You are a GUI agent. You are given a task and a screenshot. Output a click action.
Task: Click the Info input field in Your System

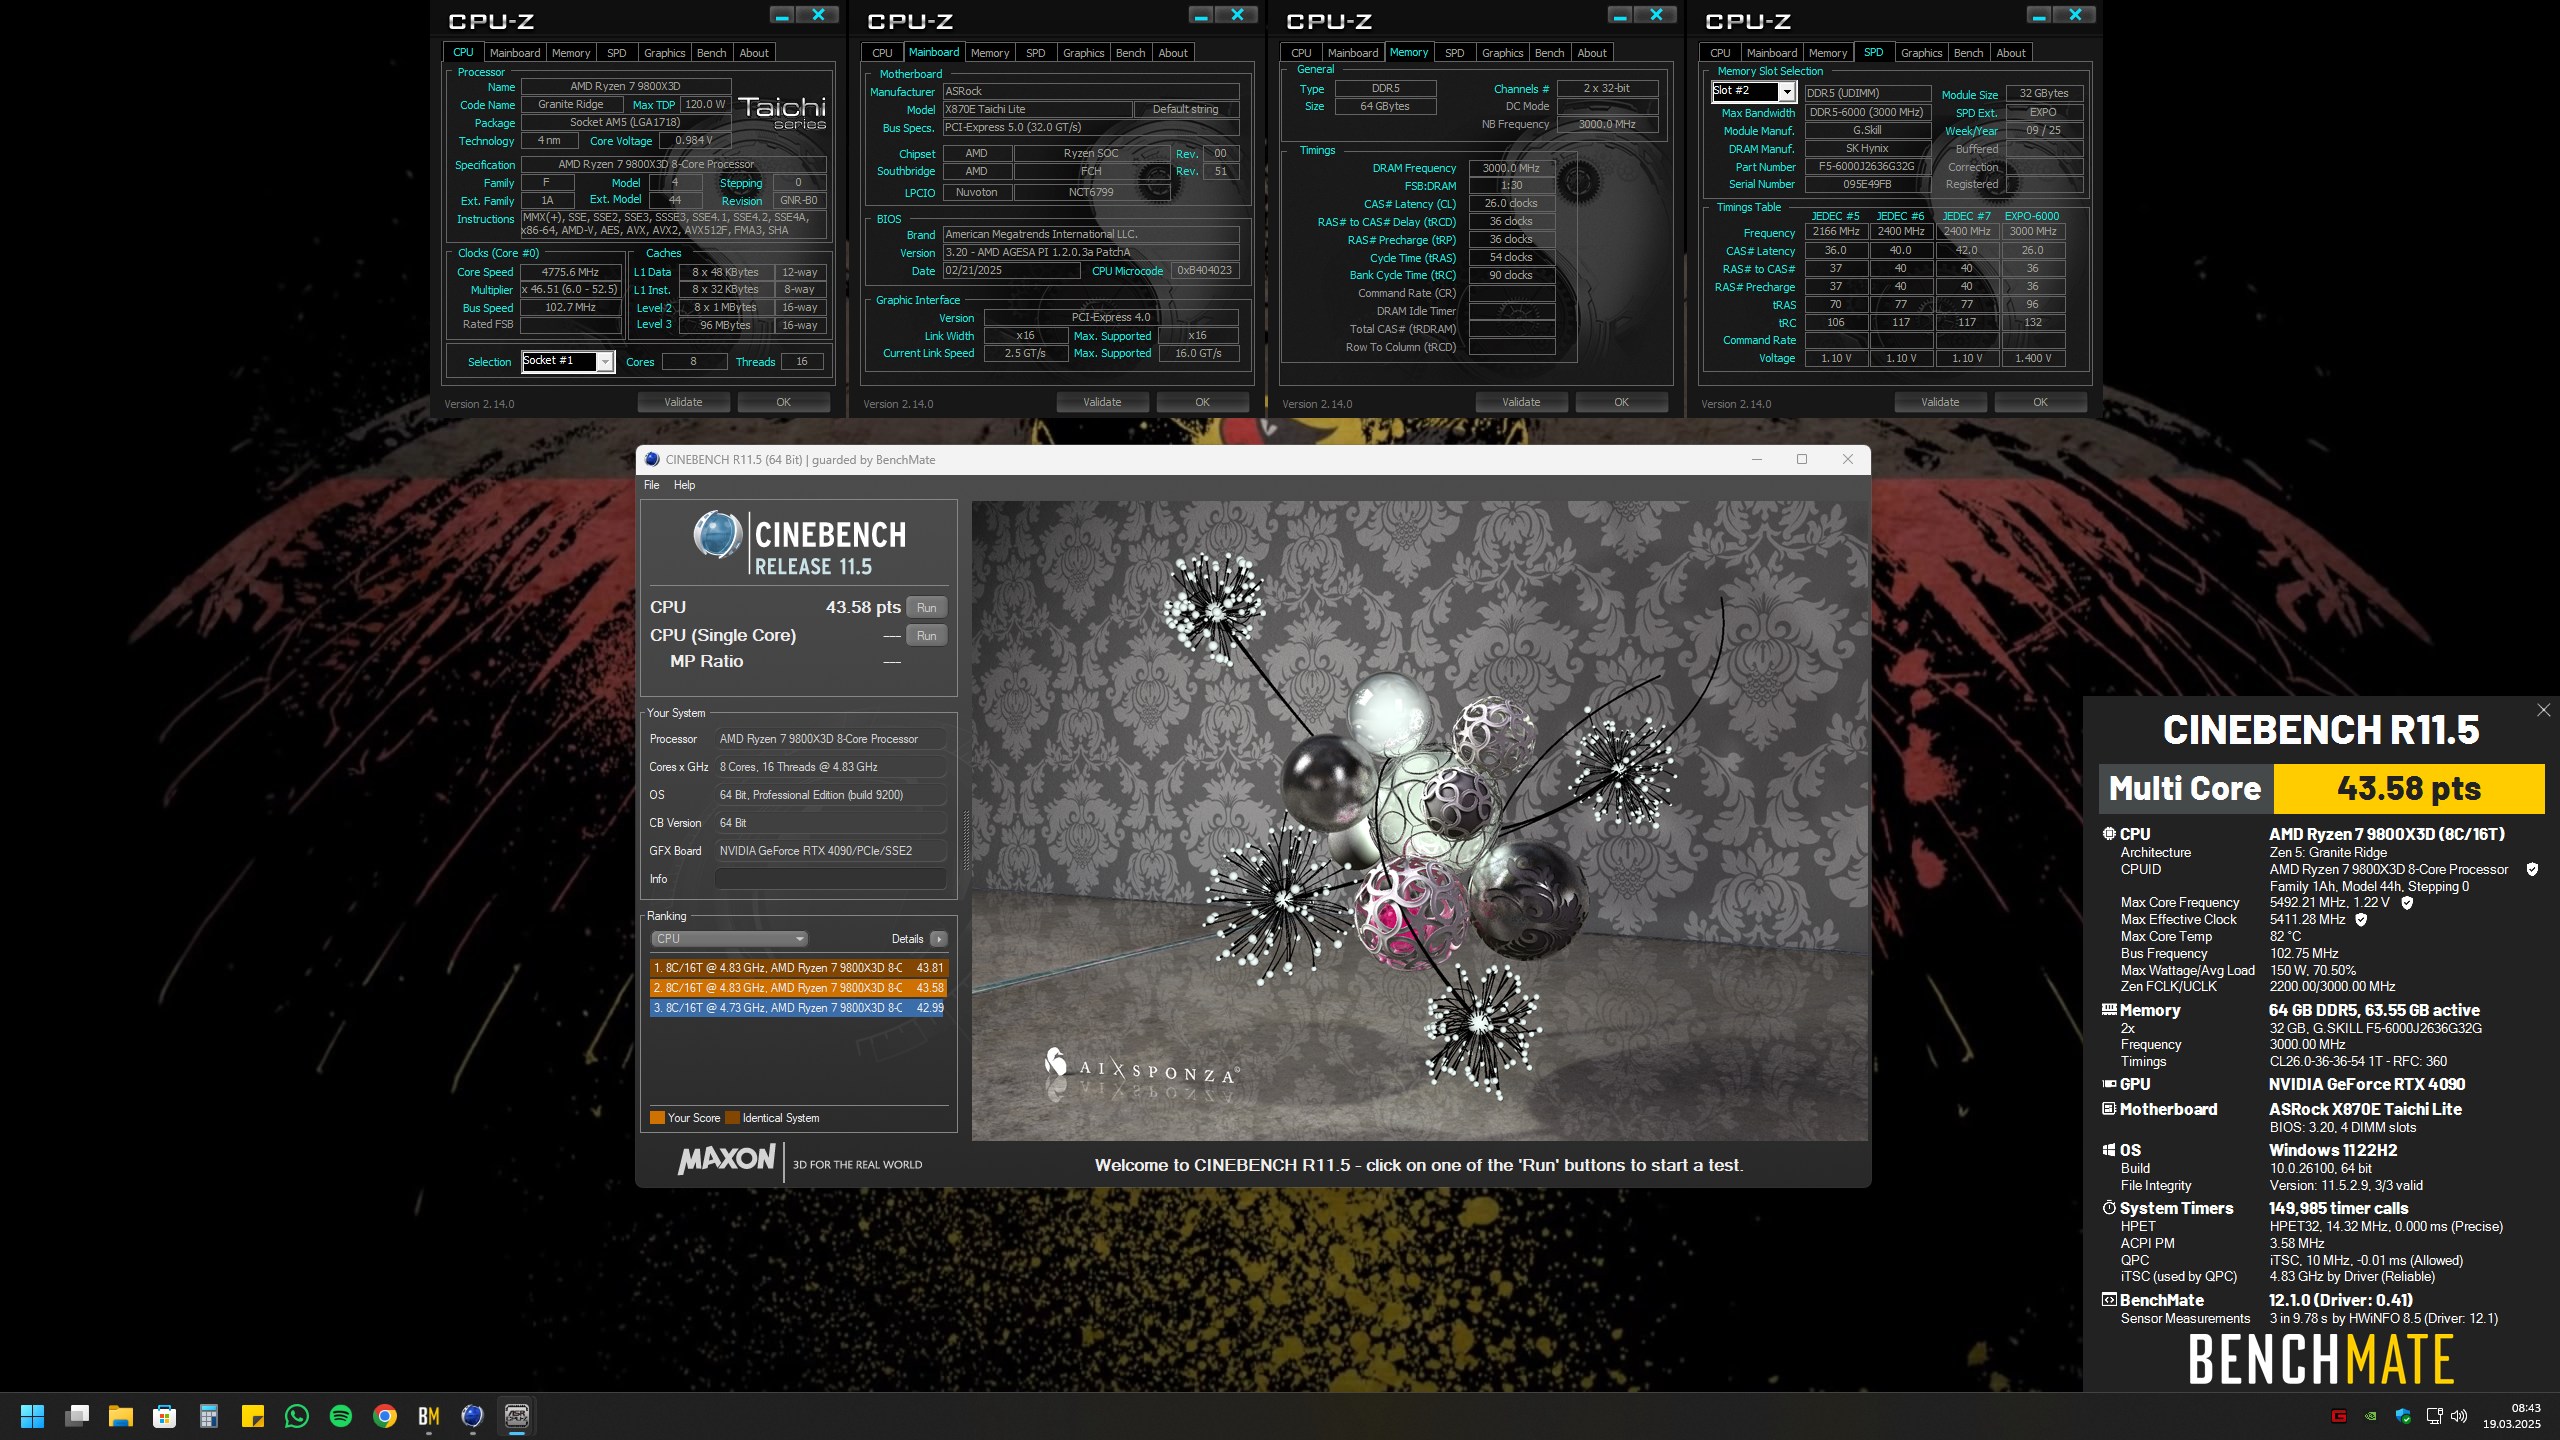tap(830, 879)
